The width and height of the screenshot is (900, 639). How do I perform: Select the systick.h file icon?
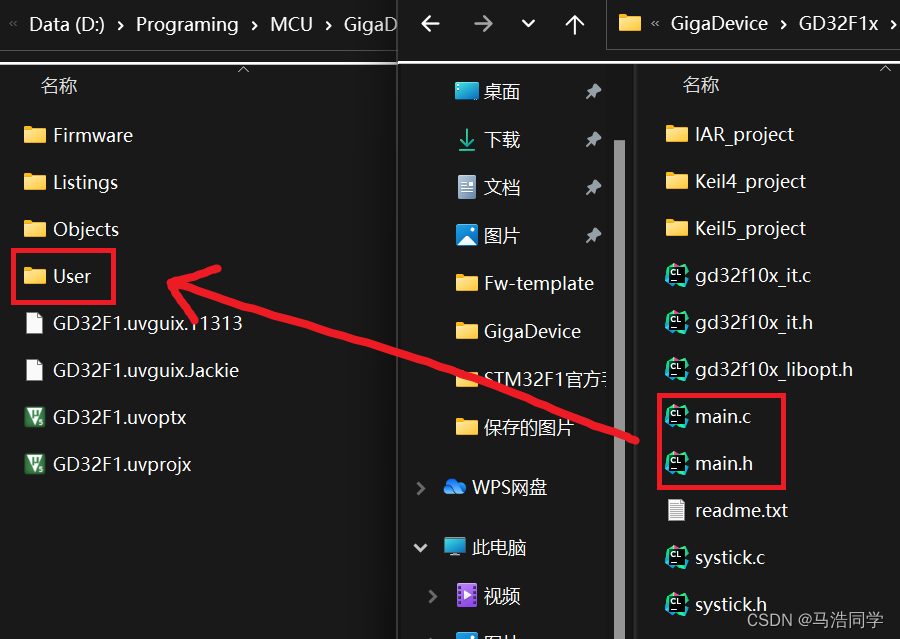(677, 605)
